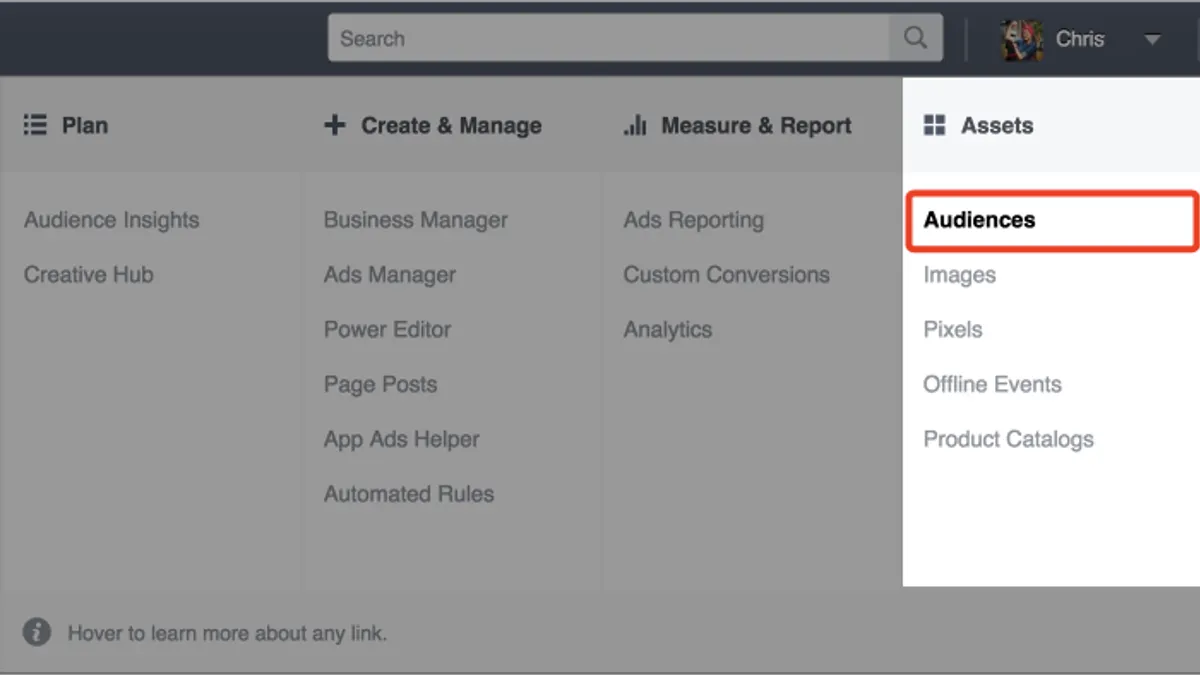Open Audience Insights under Plan

(x=111, y=220)
